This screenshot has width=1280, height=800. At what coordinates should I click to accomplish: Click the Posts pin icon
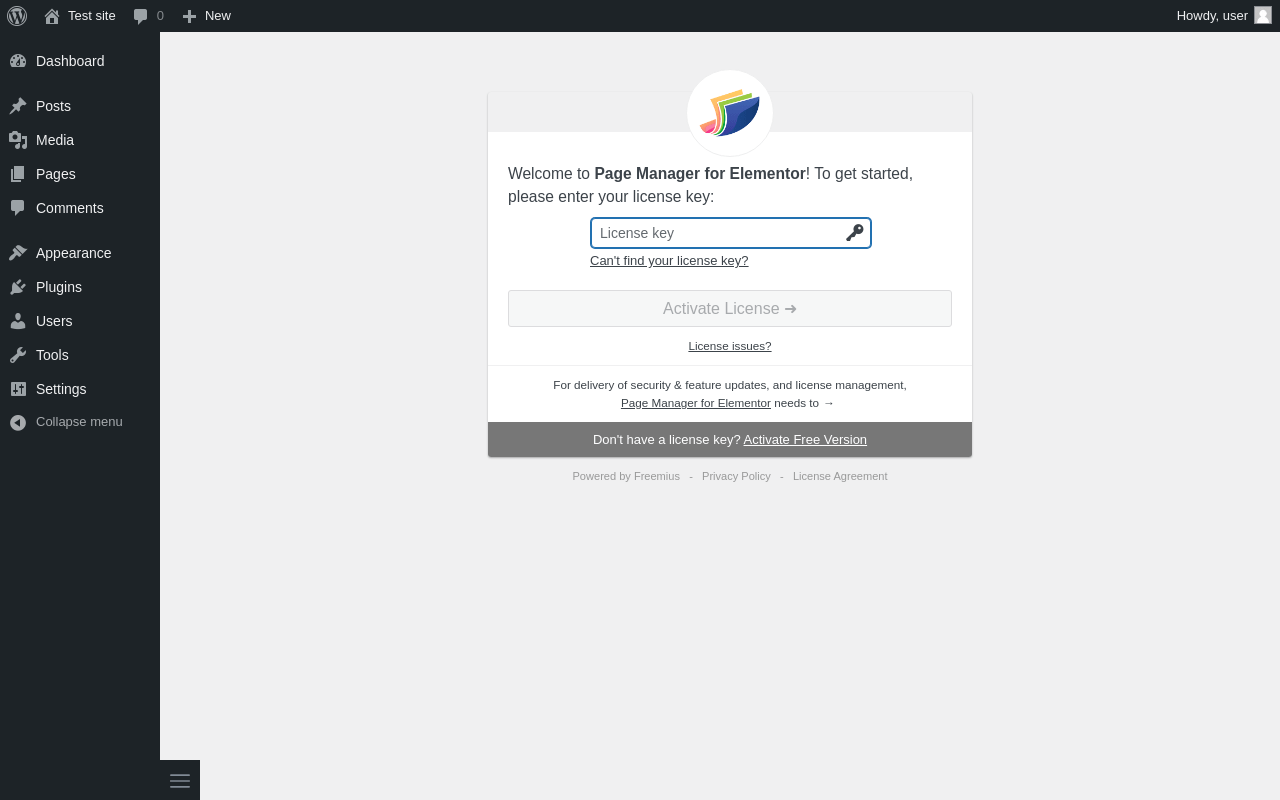click(18, 106)
